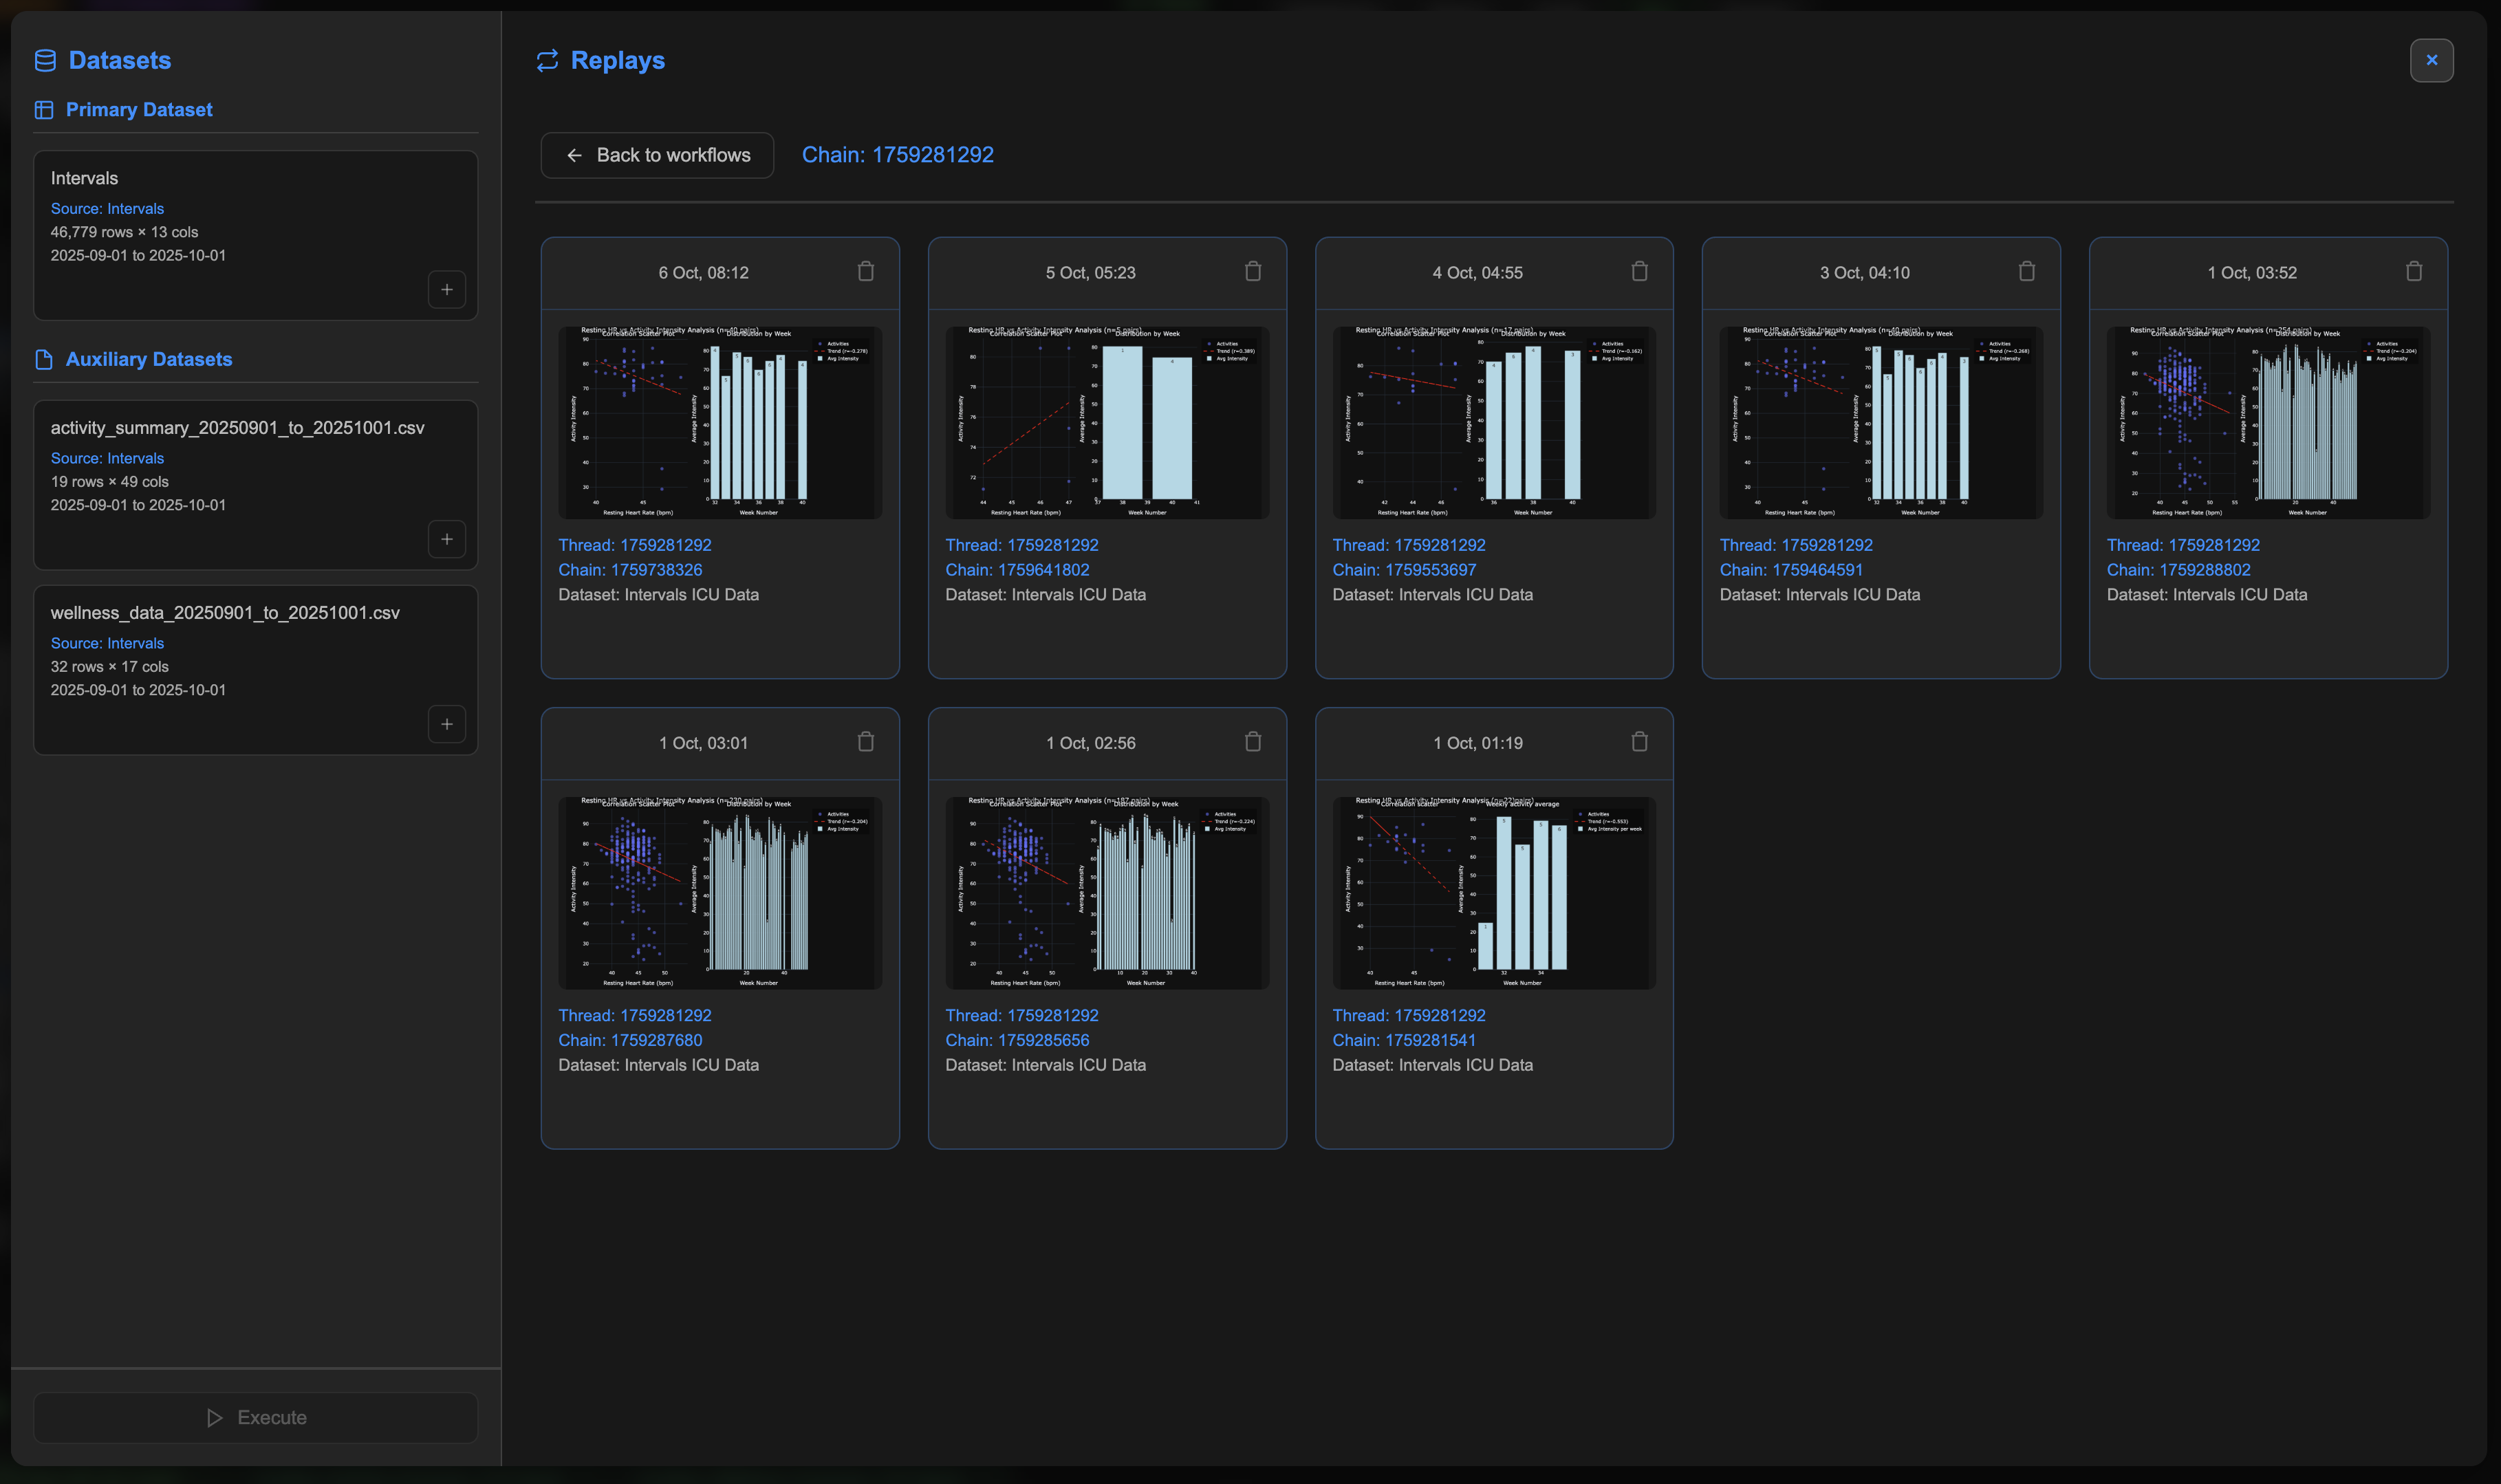
Task: Open Chain: 1759738326 link
Action: [630, 570]
